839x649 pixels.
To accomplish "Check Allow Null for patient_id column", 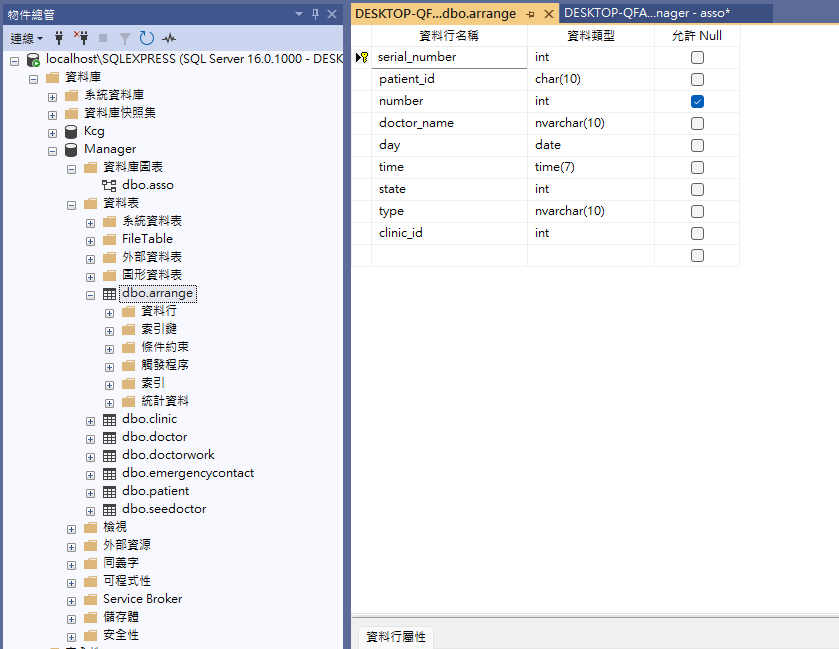I will pyautogui.click(x=697, y=79).
